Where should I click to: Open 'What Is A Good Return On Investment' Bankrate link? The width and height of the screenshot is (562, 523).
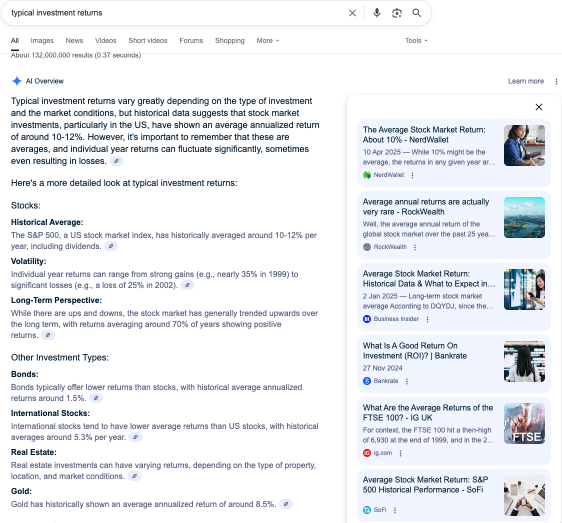415,351
